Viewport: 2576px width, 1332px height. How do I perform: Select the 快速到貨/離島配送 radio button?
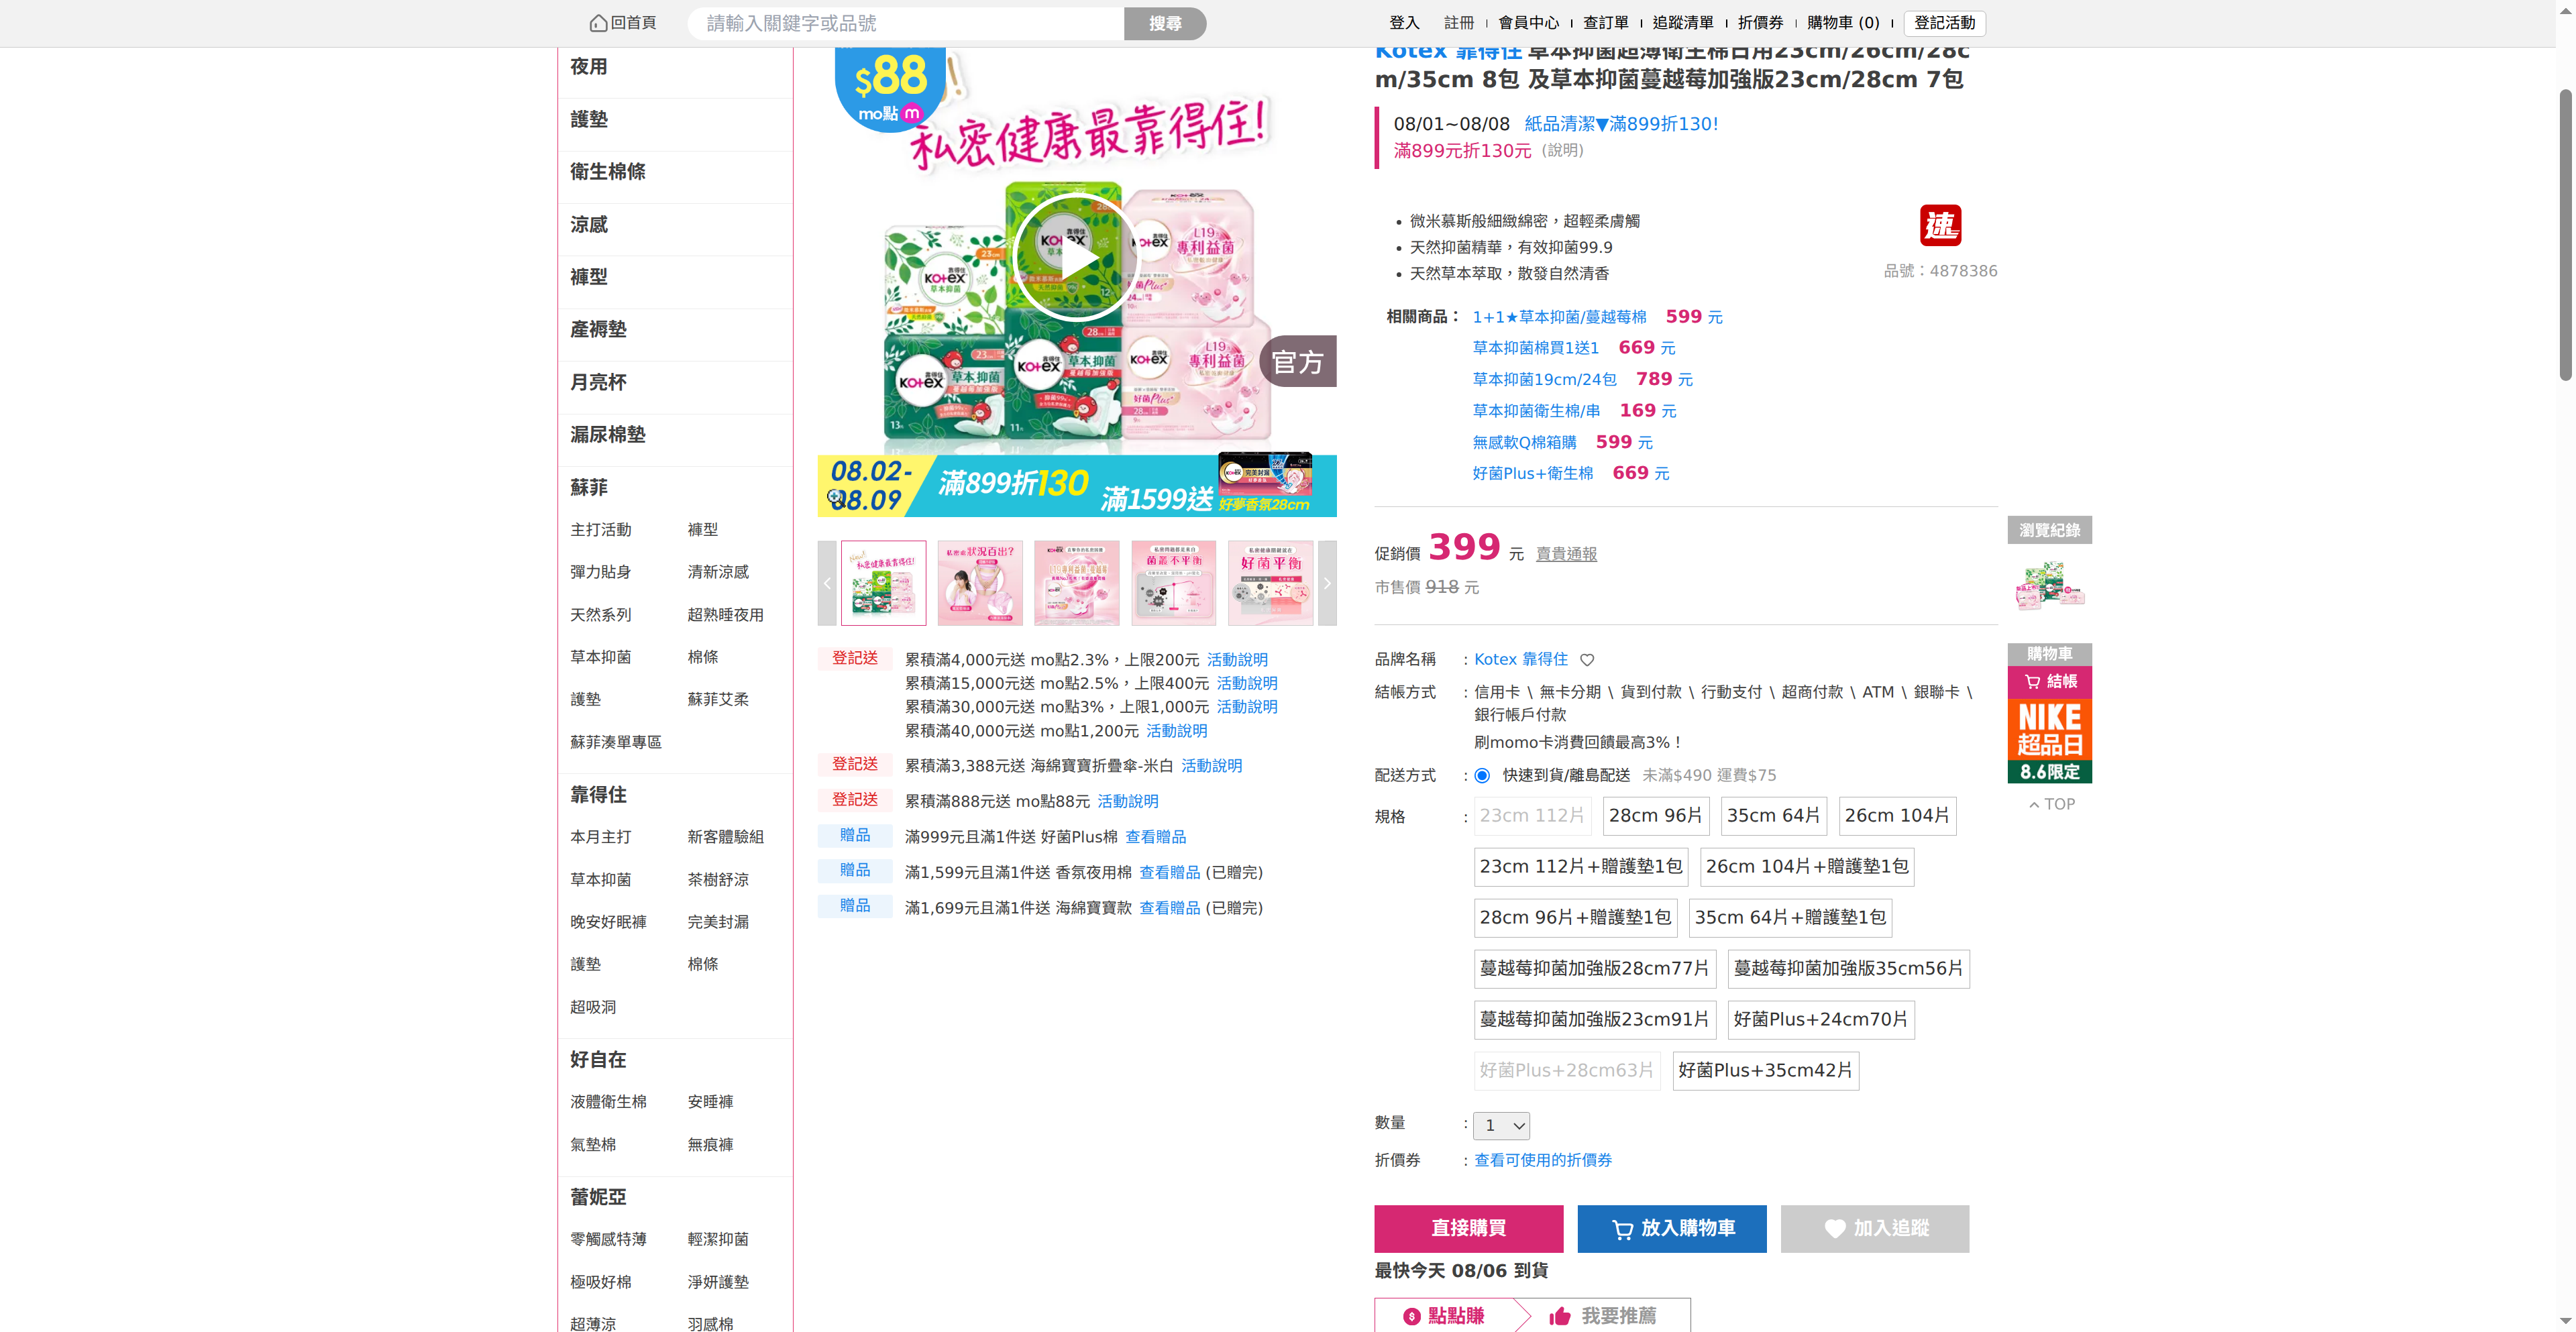[1482, 776]
